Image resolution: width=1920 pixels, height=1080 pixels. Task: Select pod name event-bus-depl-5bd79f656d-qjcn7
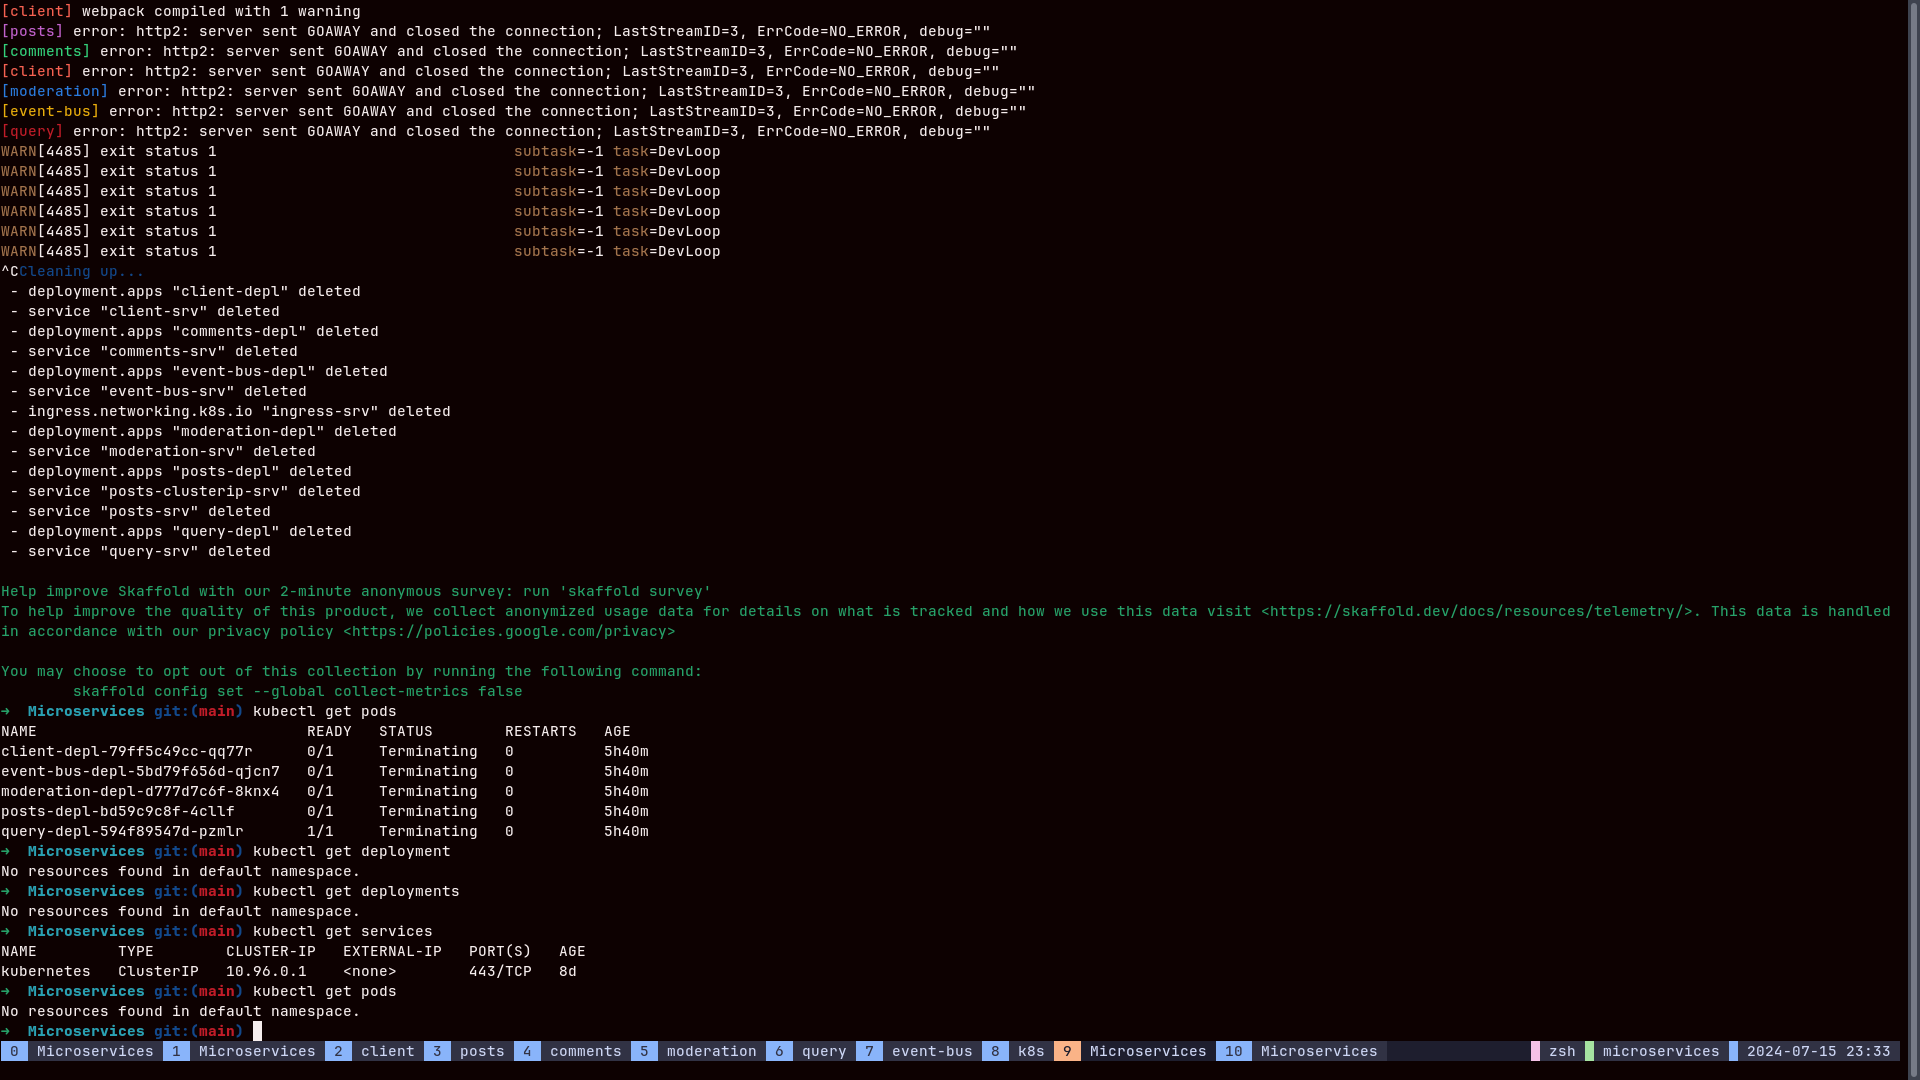point(140,771)
